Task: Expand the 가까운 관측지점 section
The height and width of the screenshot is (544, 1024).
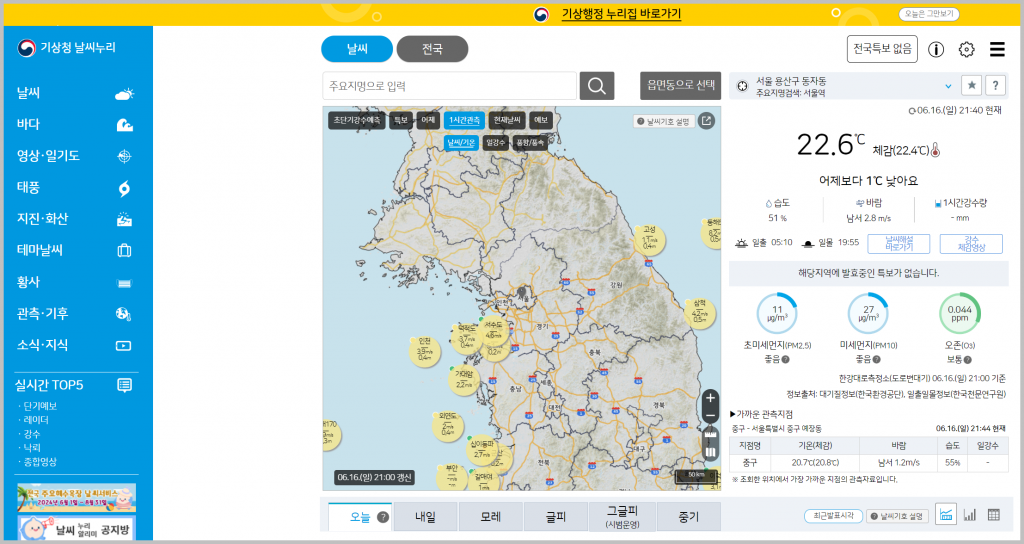Action: [761, 414]
